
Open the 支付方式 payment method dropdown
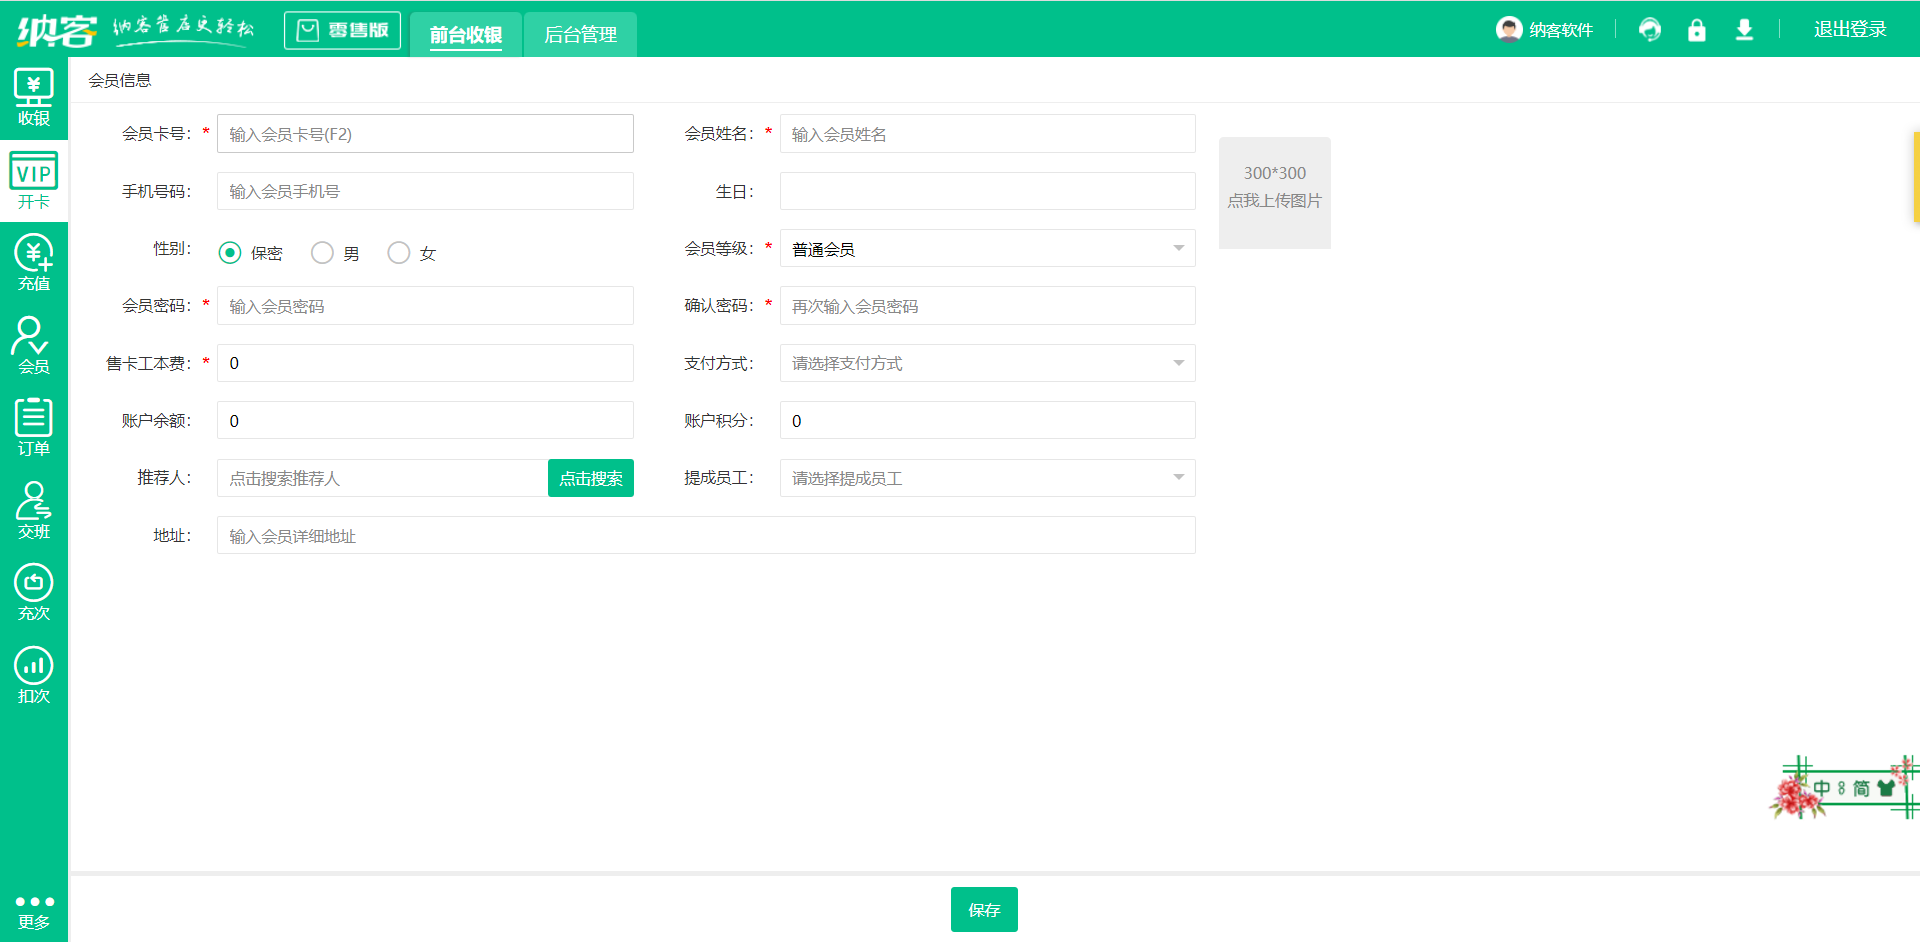(x=987, y=363)
